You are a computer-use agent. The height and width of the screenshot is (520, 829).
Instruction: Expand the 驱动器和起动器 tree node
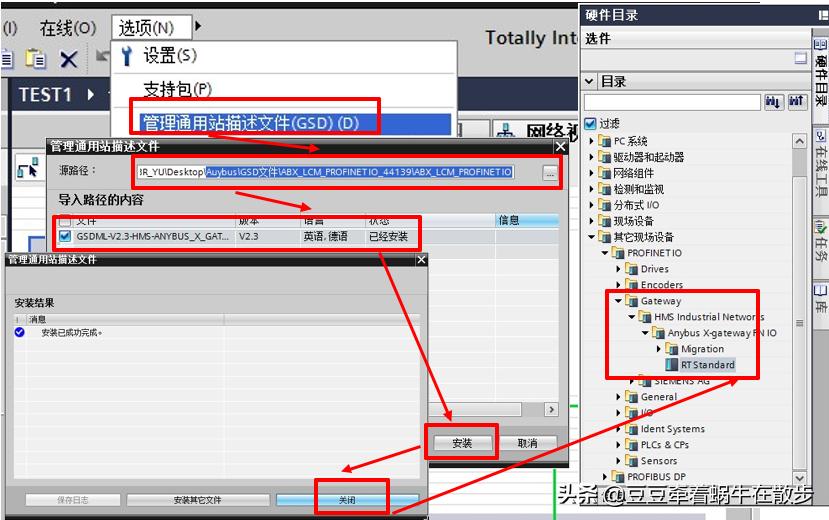tap(592, 157)
